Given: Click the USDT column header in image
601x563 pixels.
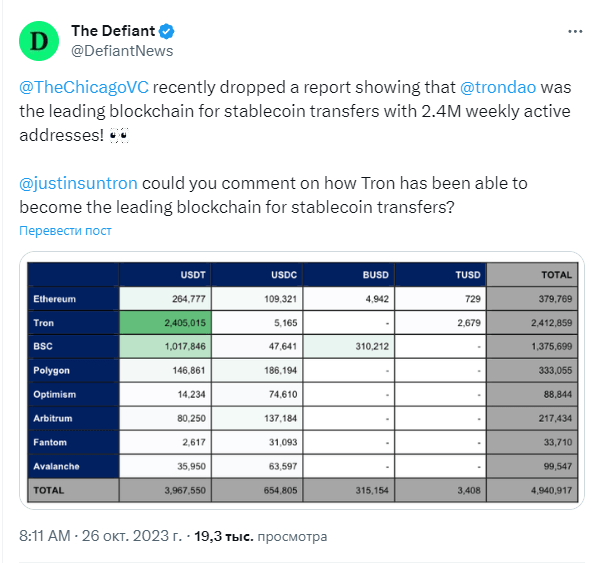Looking at the screenshot, I should click(x=165, y=275).
